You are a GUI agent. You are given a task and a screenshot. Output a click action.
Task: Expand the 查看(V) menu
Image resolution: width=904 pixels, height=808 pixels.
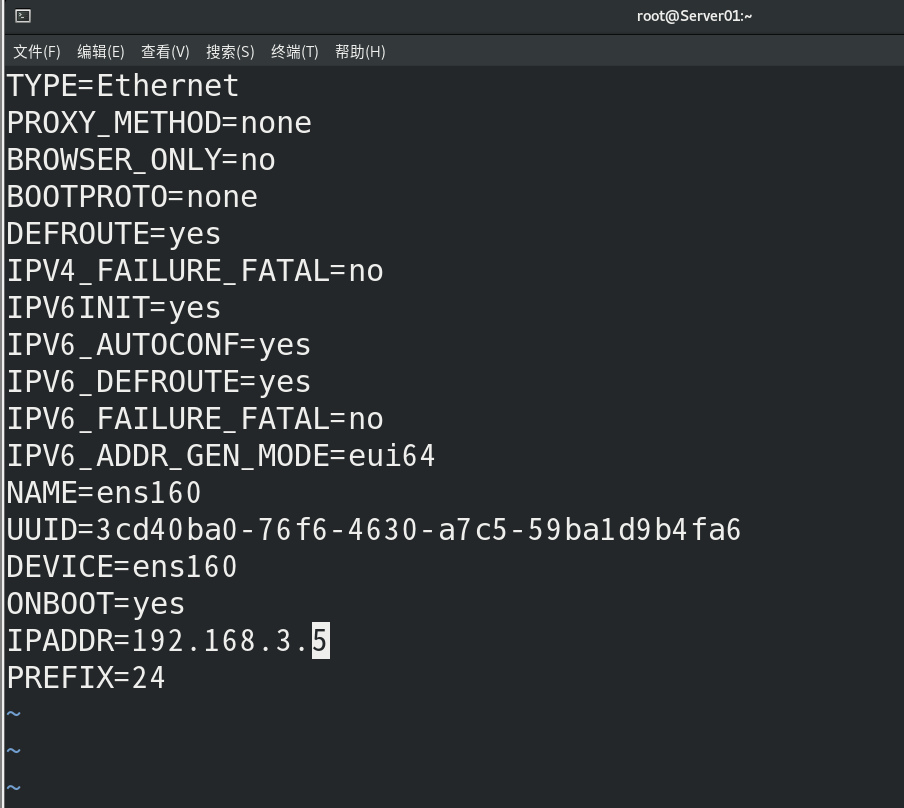pyautogui.click(x=165, y=52)
